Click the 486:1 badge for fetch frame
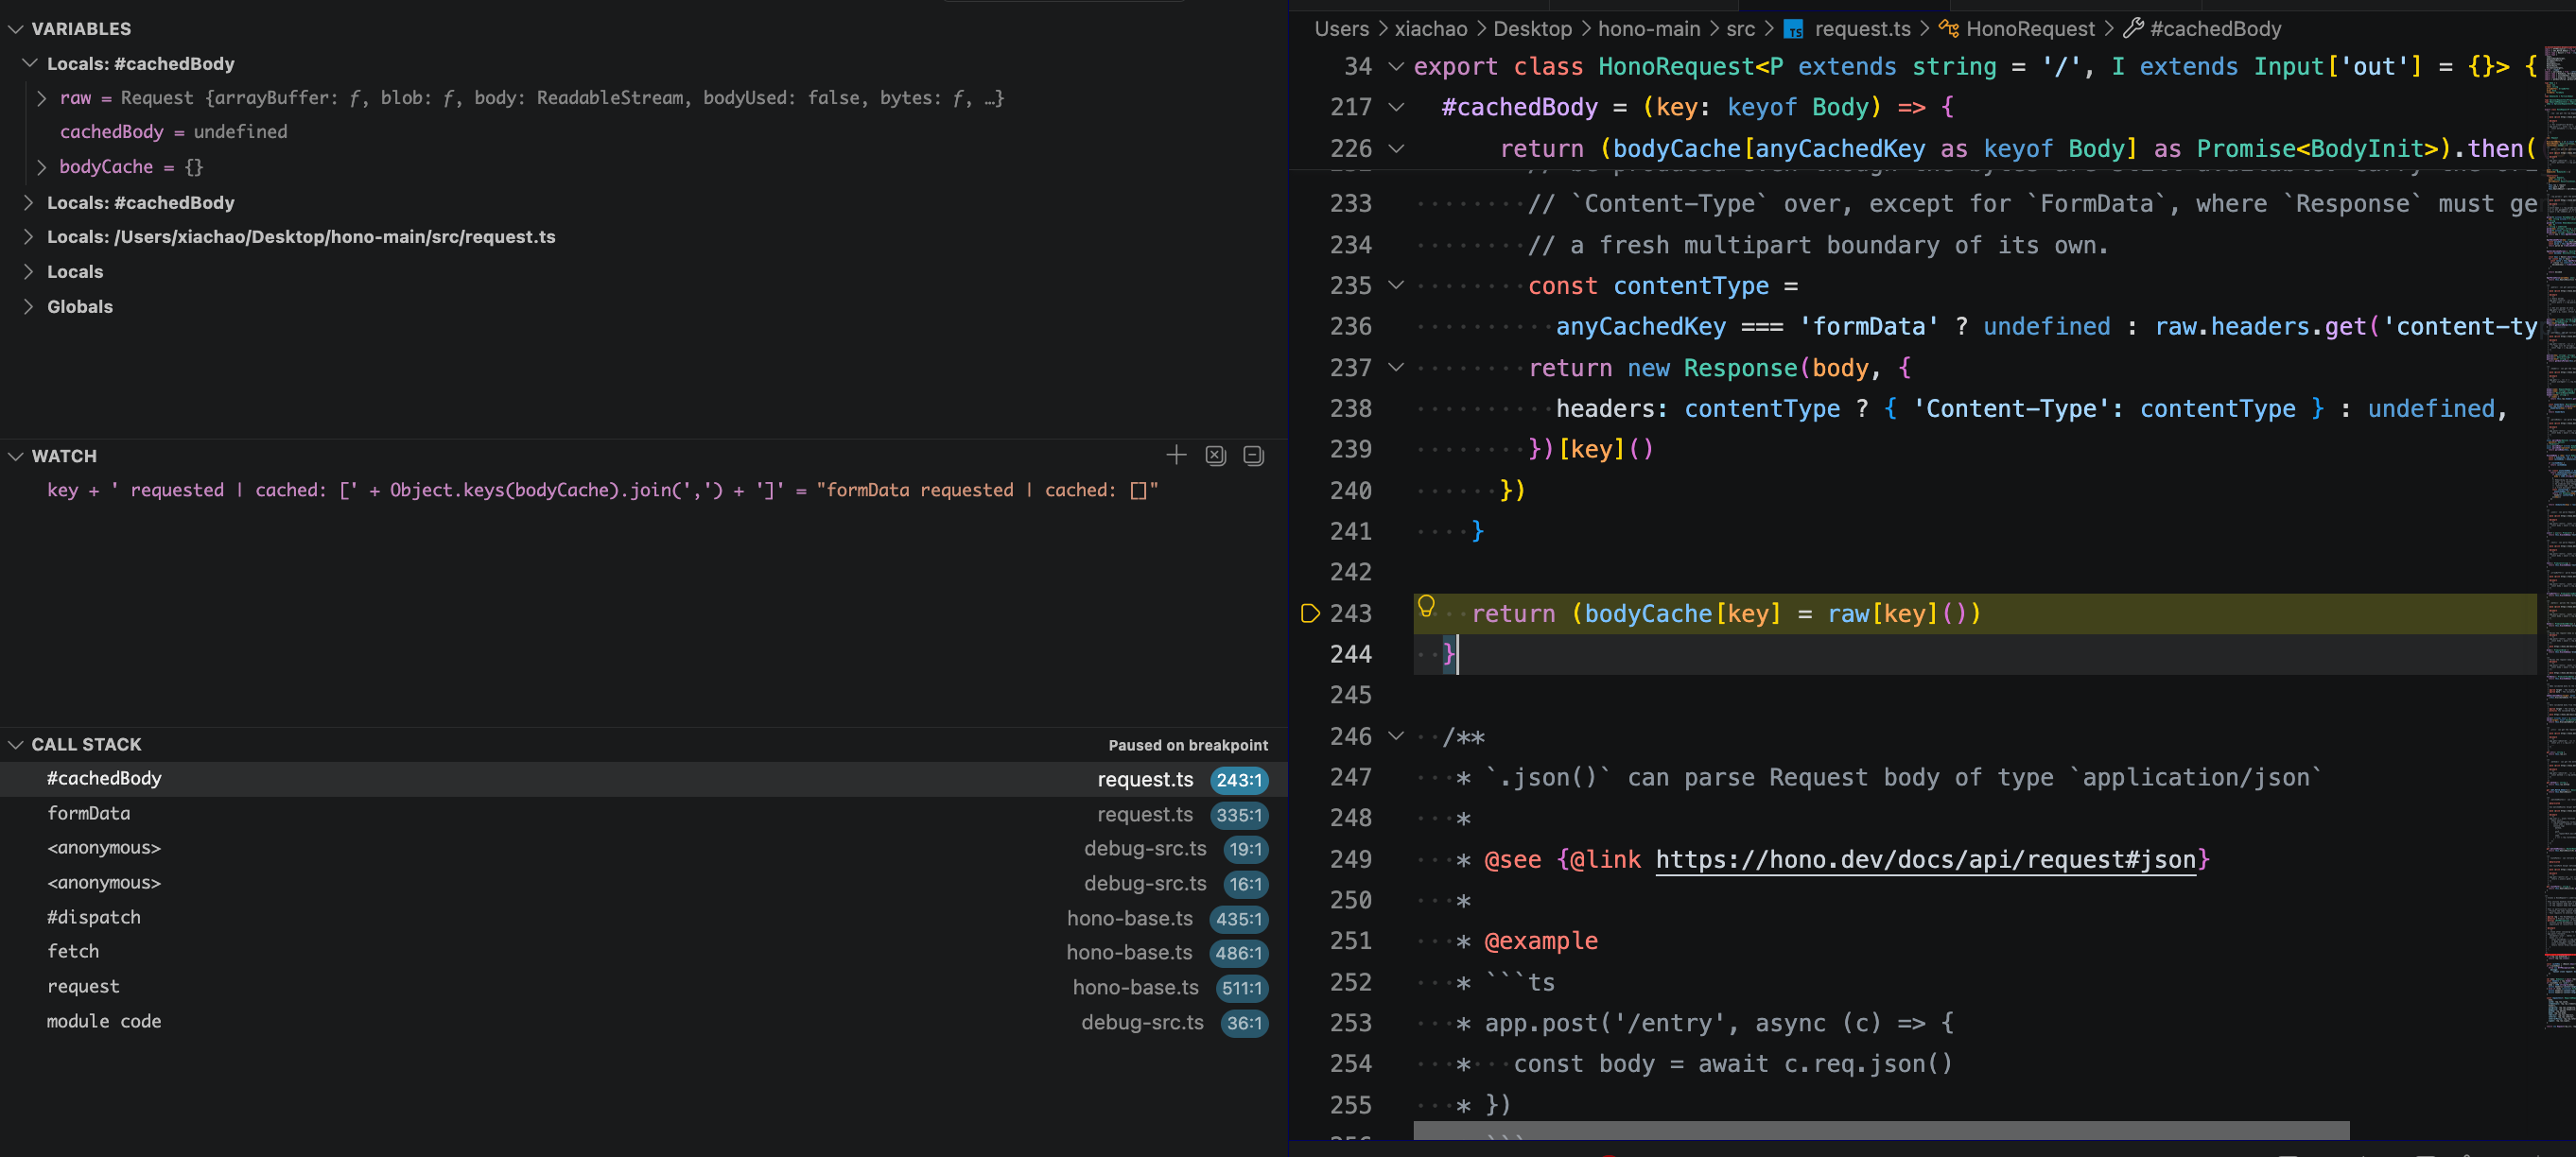This screenshot has height=1157, width=2576. tap(1238, 953)
